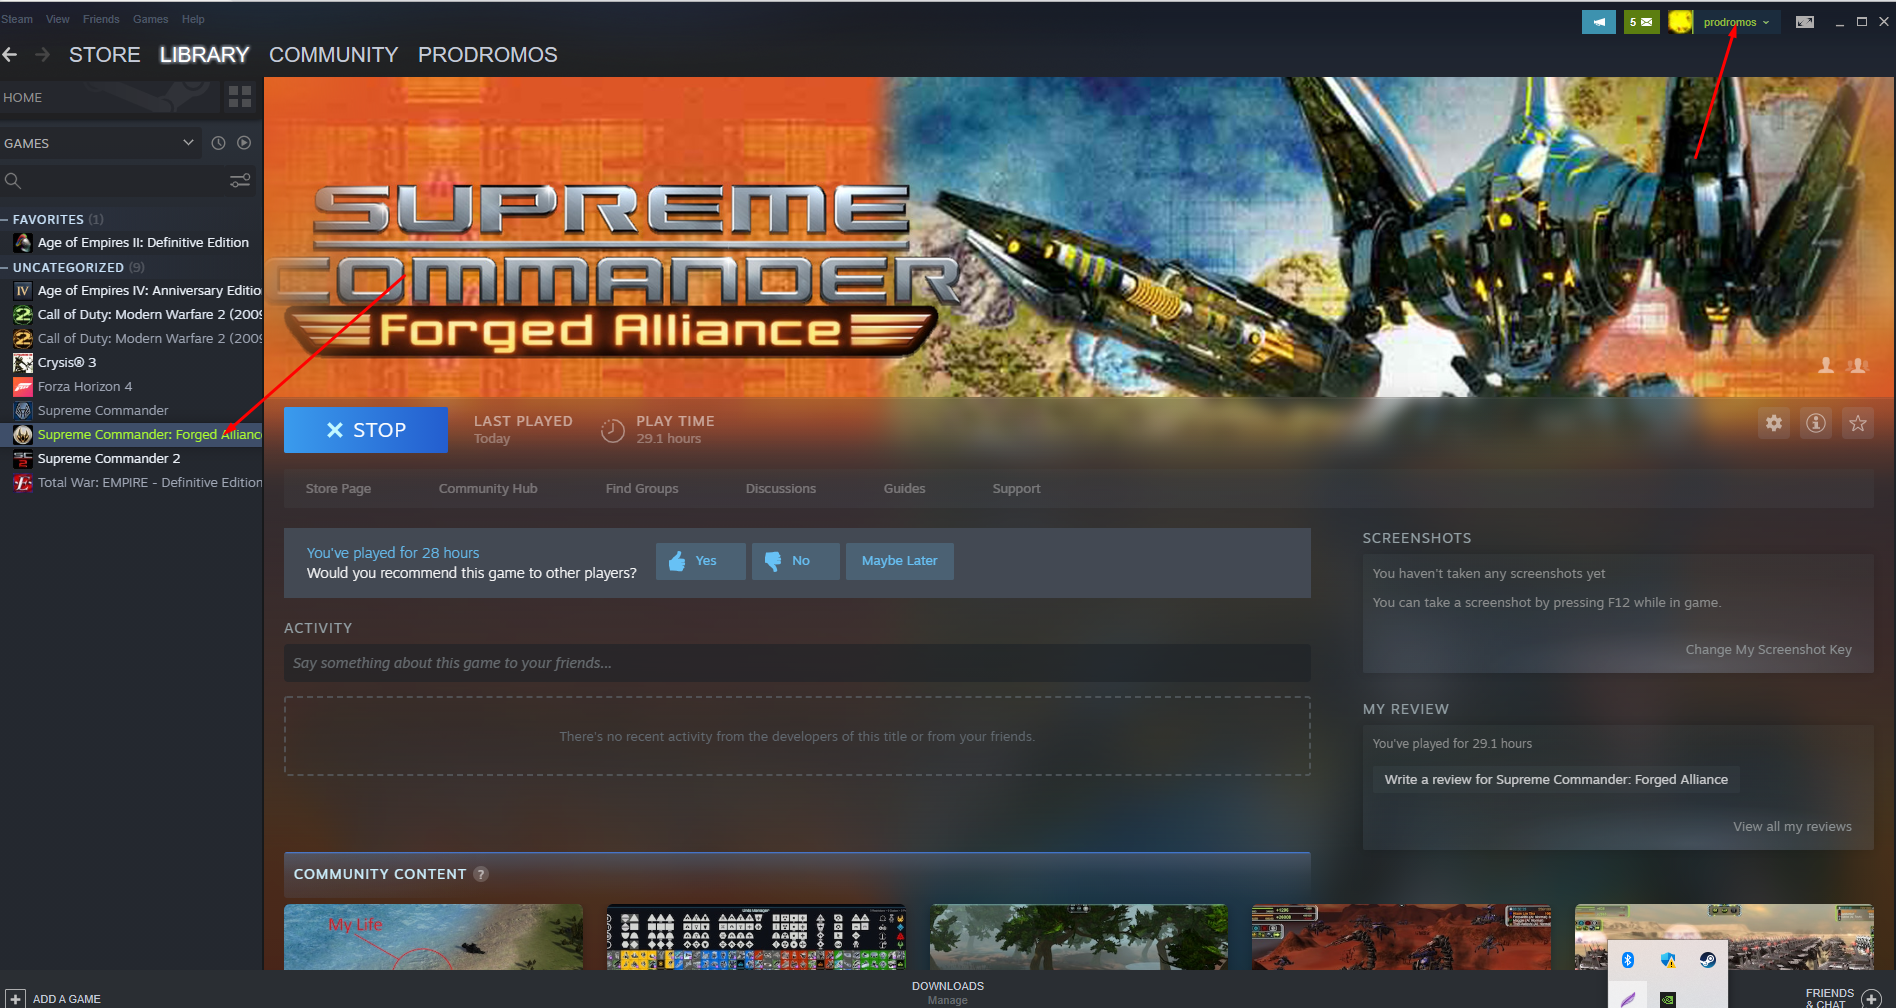Open Discussions link
1896x1008 pixels.
[781, 488]
